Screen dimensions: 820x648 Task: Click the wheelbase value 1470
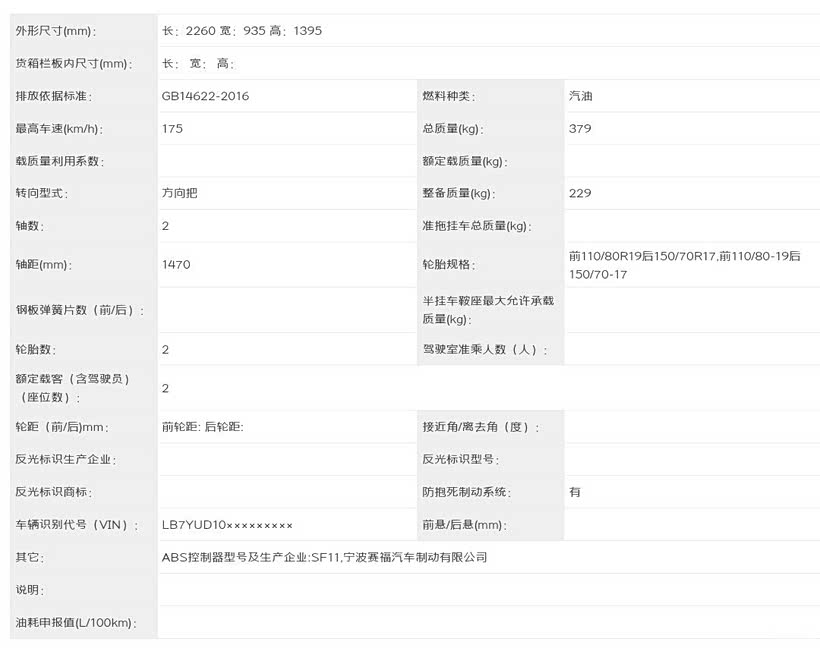[176, 265]
